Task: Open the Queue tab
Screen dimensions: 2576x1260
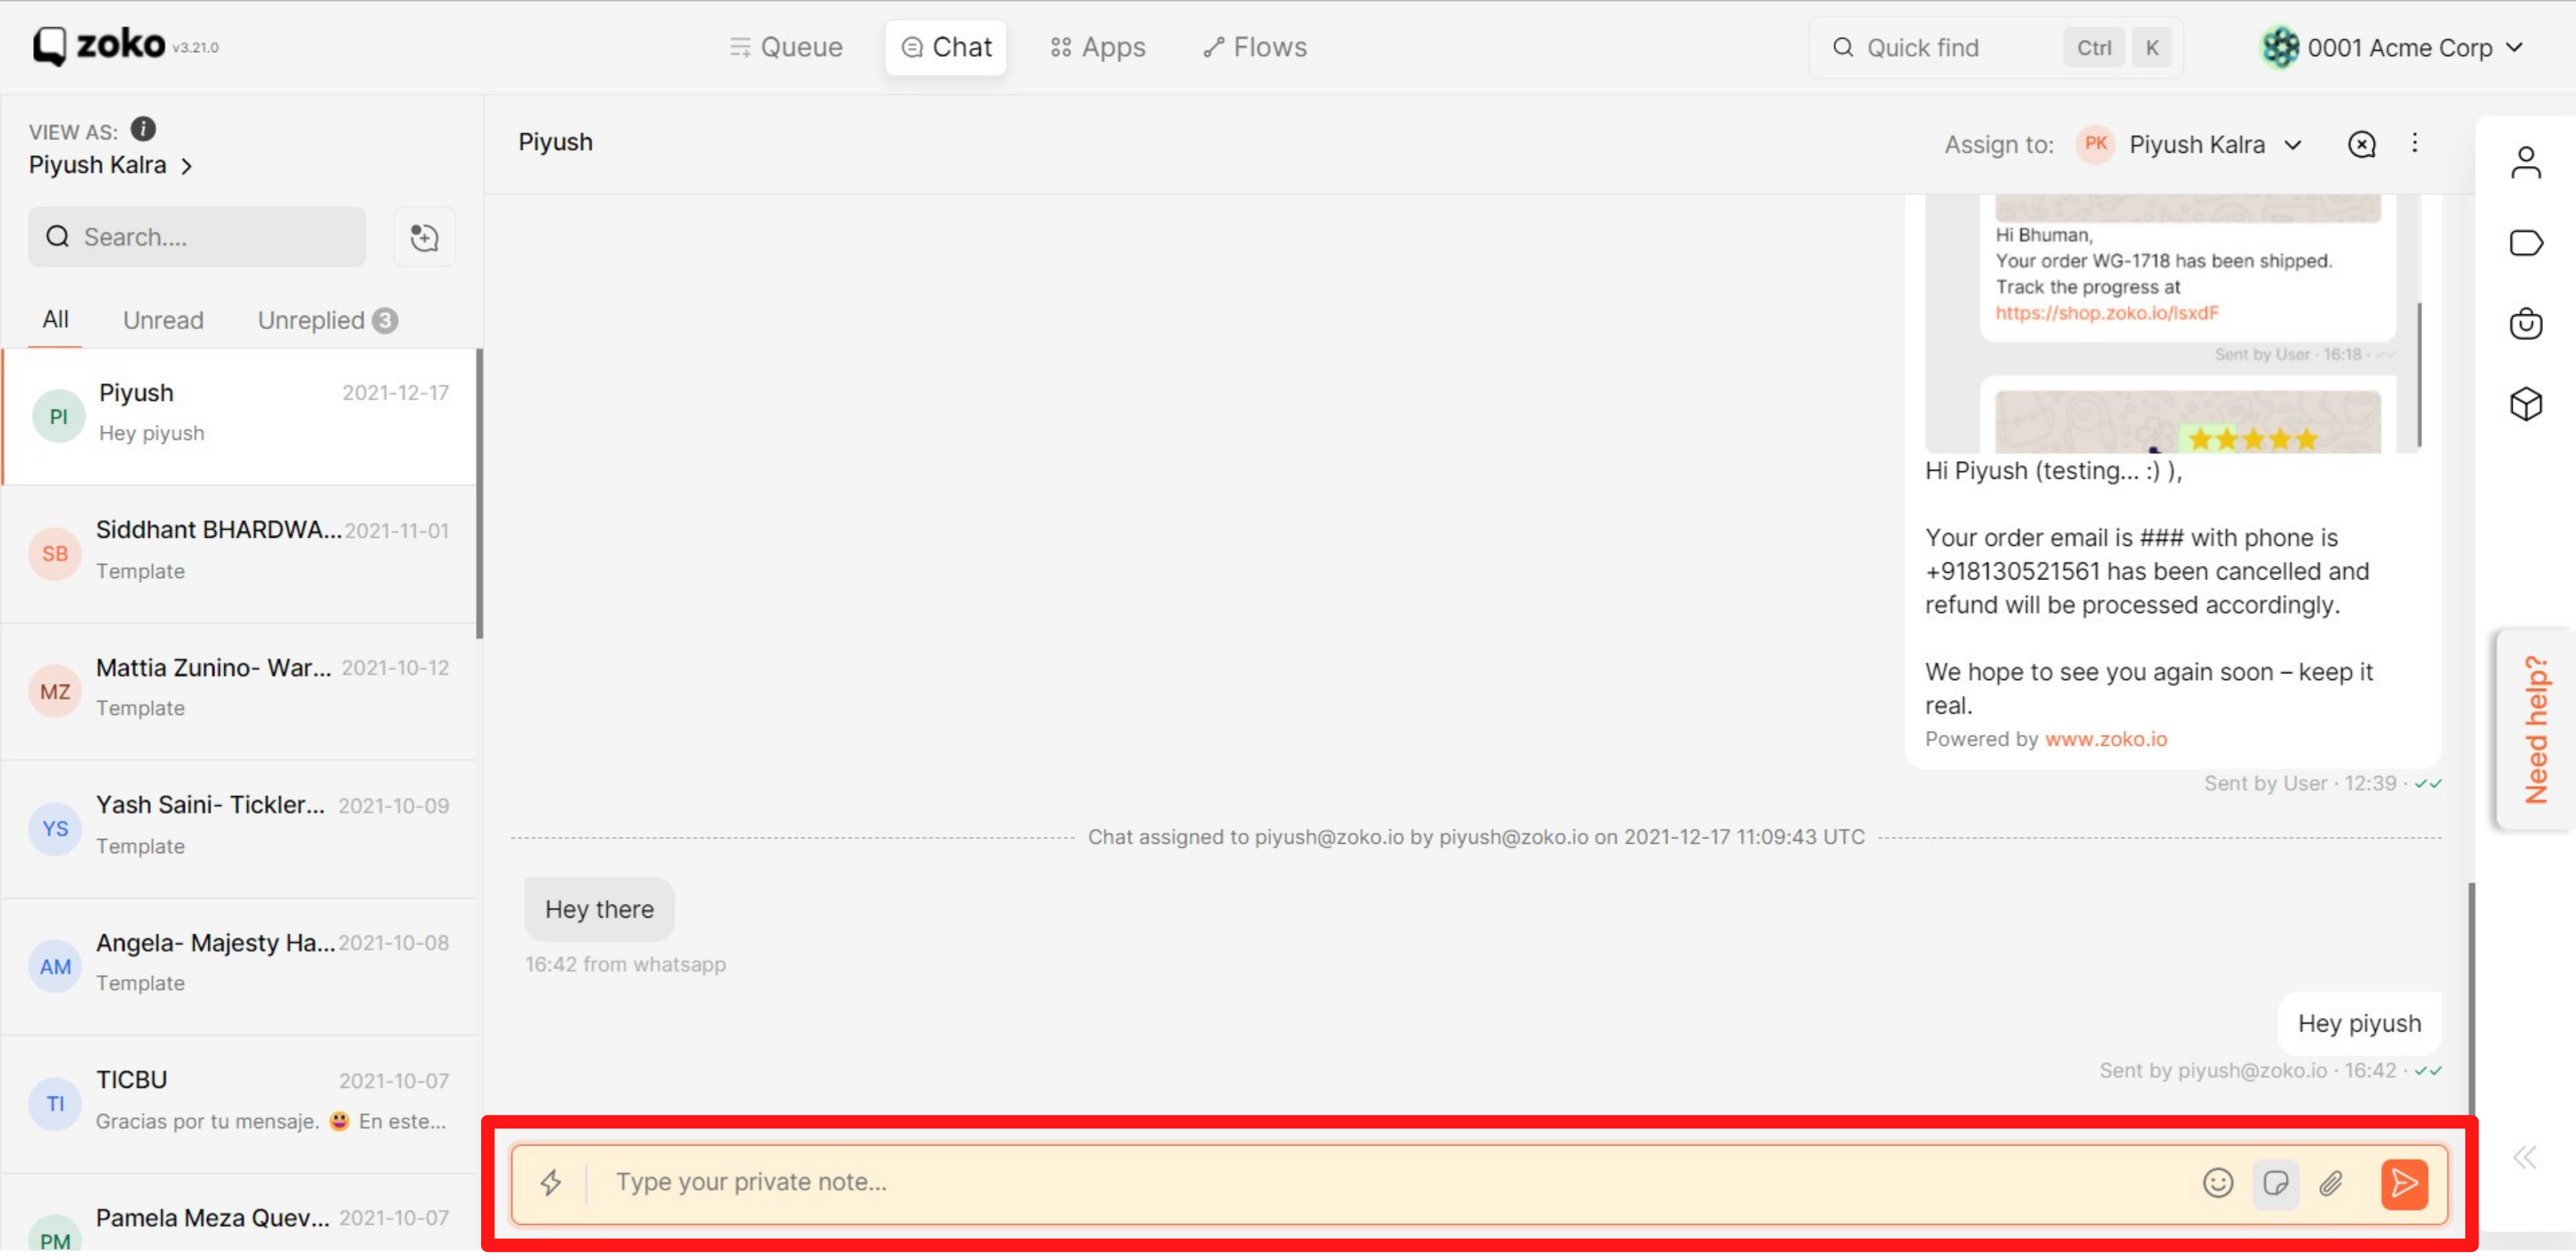Action: pyautogui.click(x=786, y=47)
